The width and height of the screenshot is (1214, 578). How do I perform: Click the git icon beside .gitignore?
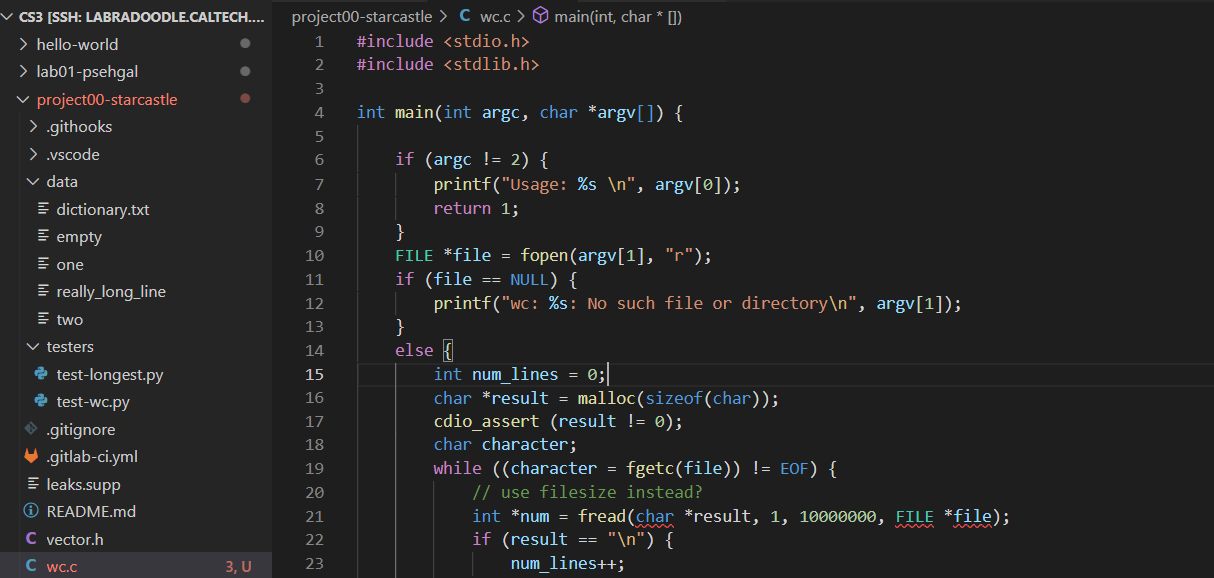[31, 430]
